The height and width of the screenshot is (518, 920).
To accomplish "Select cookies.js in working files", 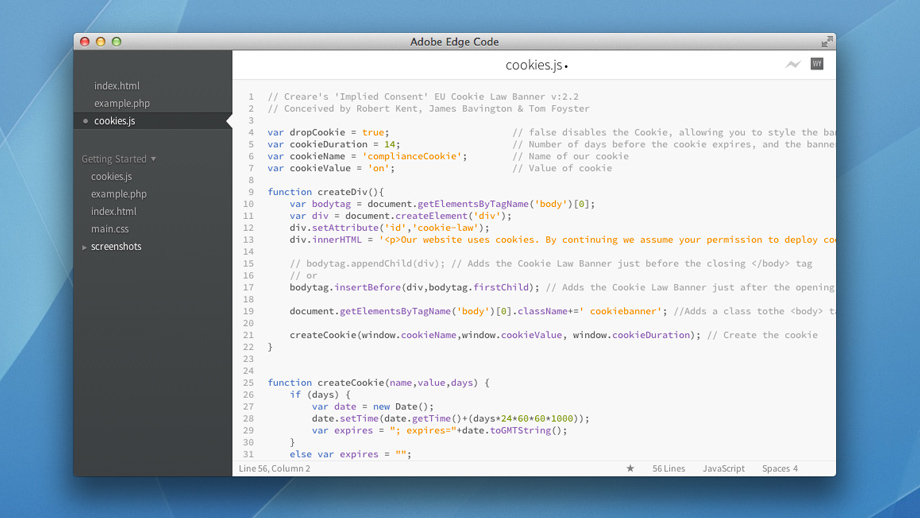I will pyautogui.click(x=114, y=121).
